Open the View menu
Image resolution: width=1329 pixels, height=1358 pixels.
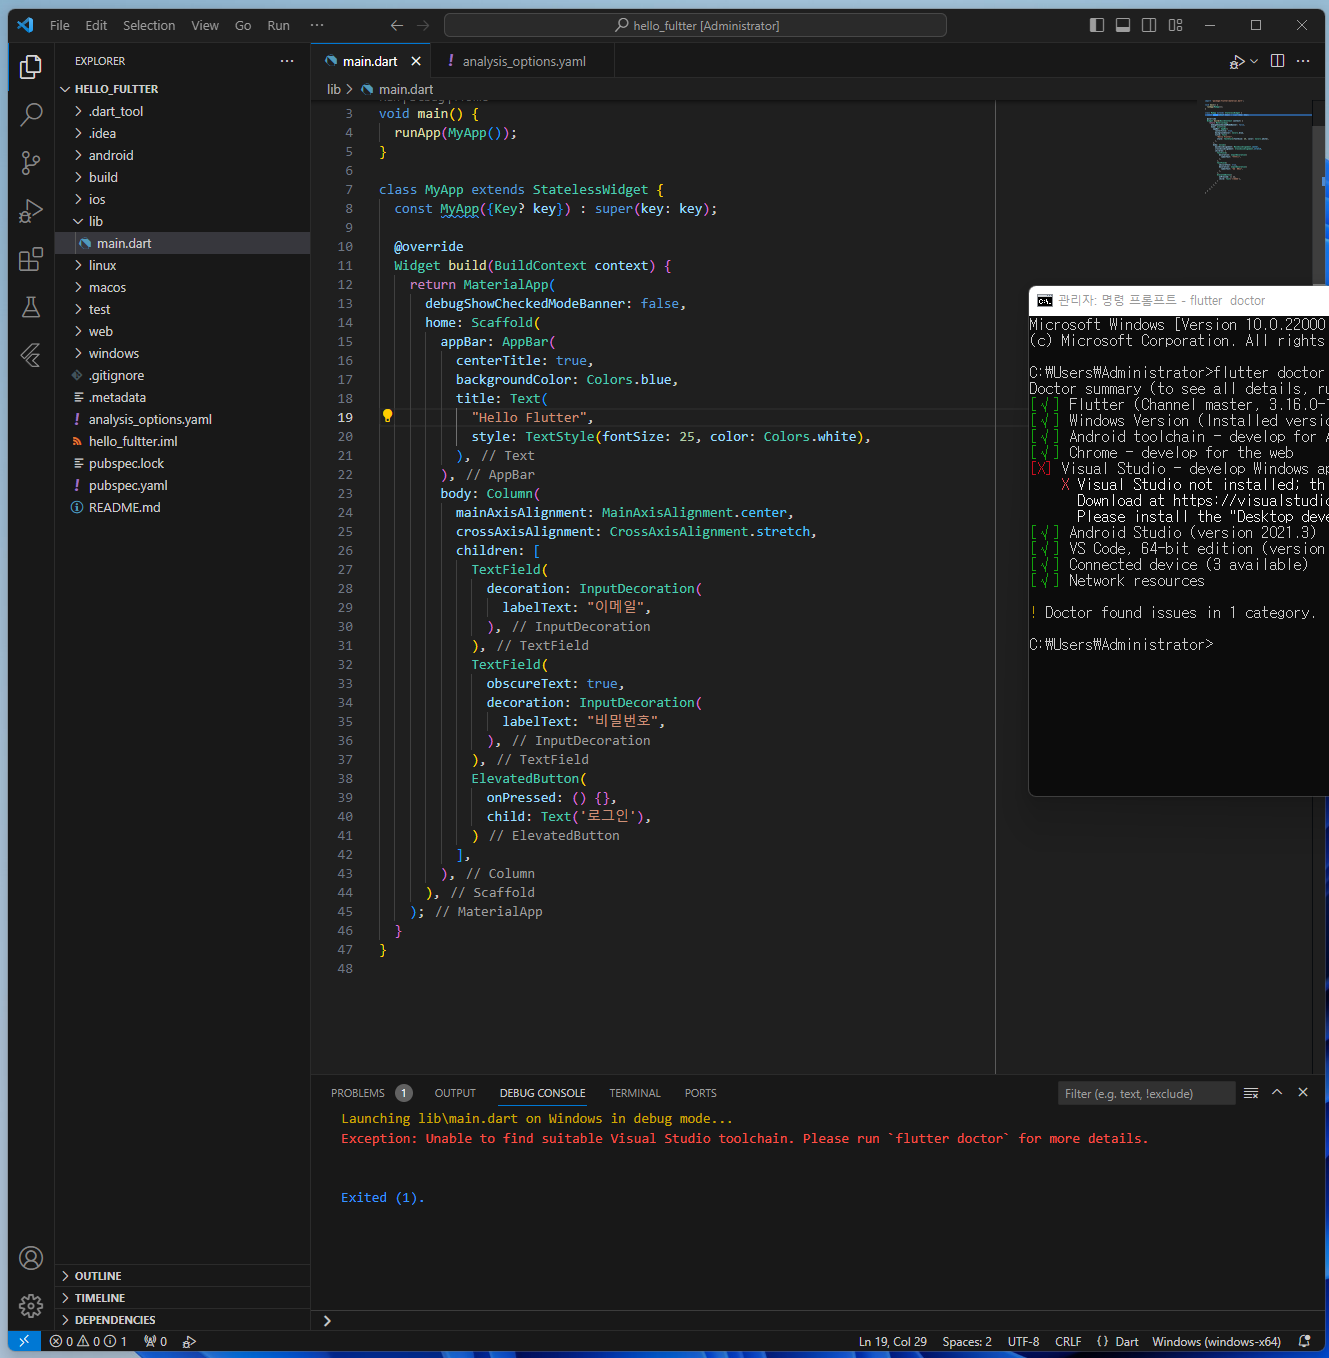[x=205, y=25]
